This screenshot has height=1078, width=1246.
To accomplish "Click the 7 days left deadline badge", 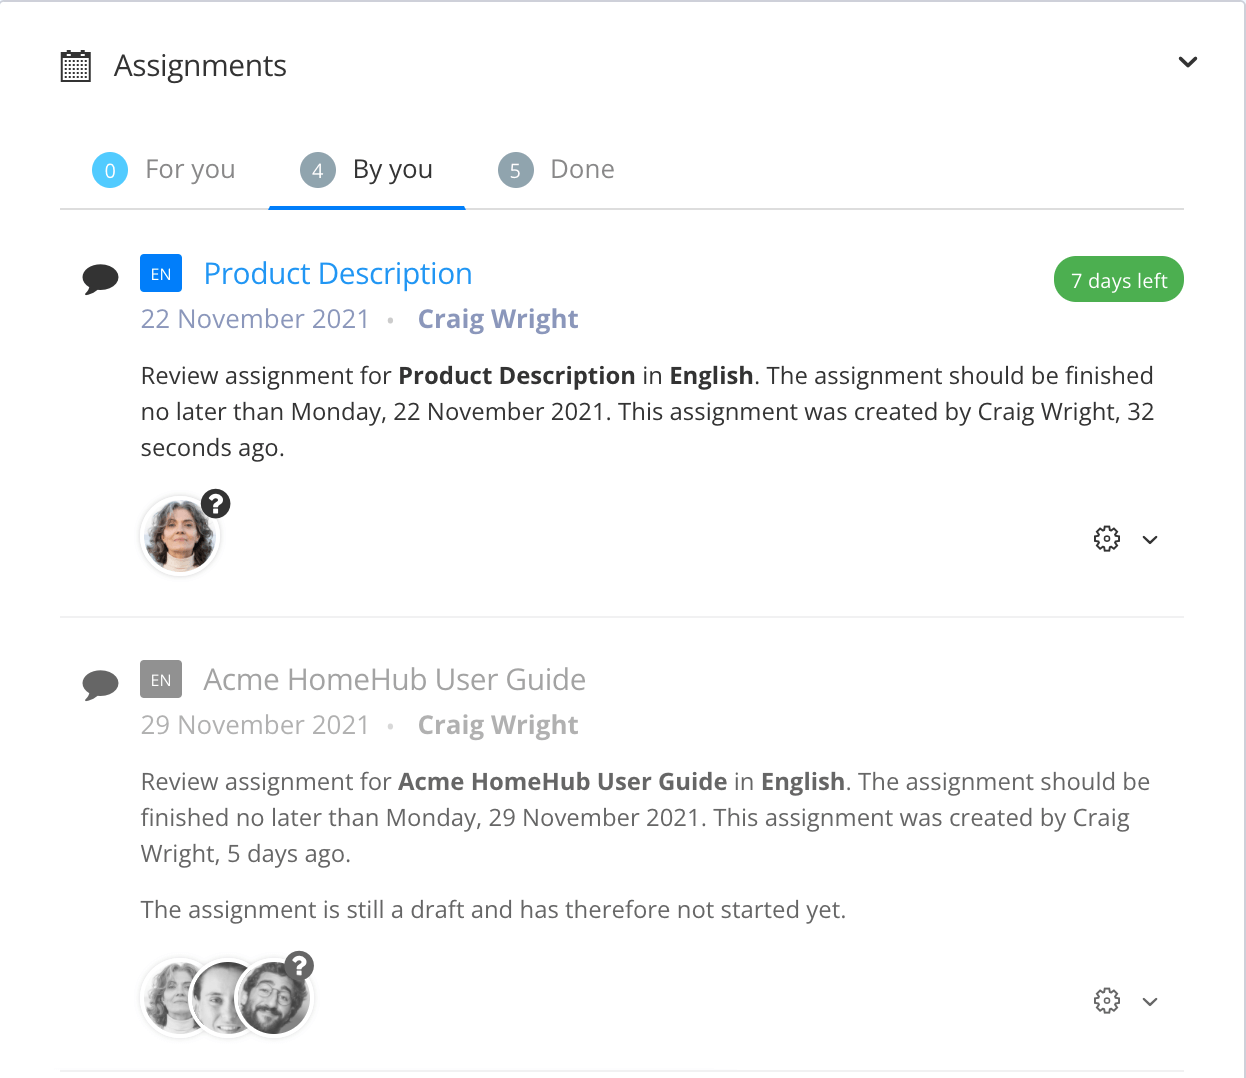I will tap(1118, 279).
